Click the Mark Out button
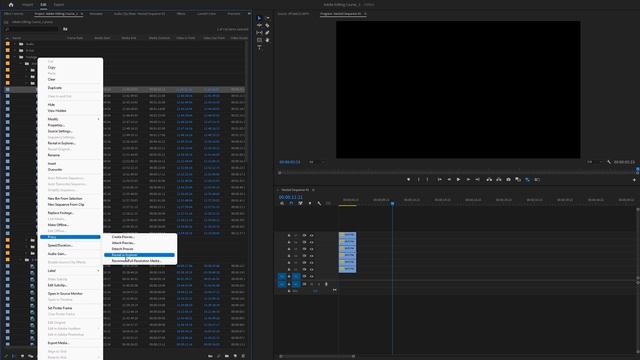Viewport: 640px width, 360px height. 428,180
